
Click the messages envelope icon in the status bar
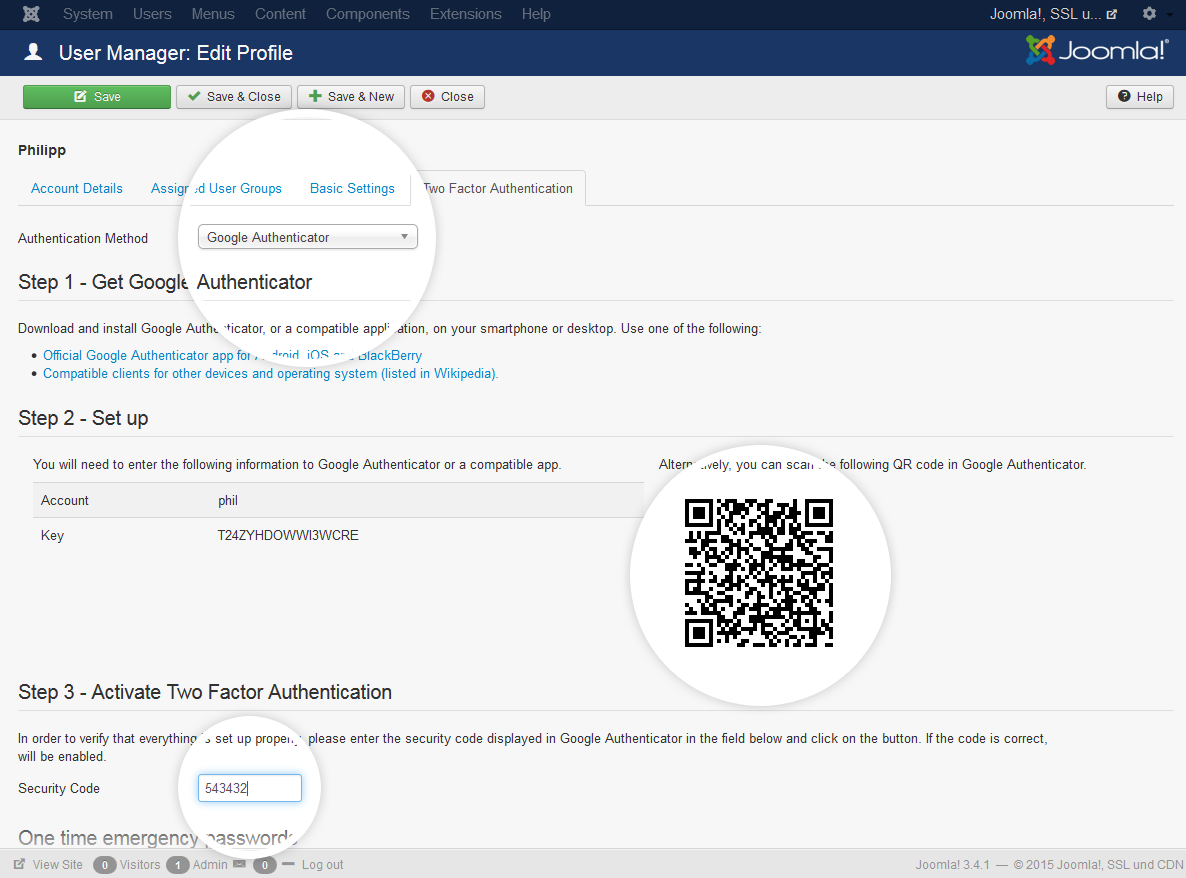point(240,864)
